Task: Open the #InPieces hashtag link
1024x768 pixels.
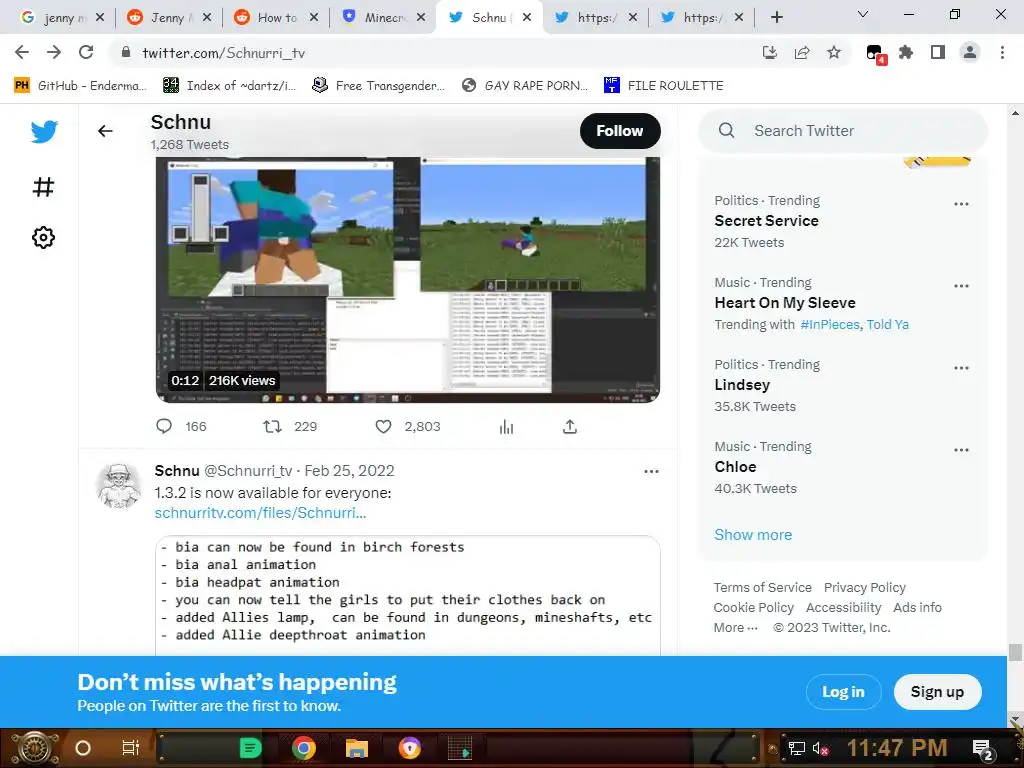Action: [x=830, y=325]
